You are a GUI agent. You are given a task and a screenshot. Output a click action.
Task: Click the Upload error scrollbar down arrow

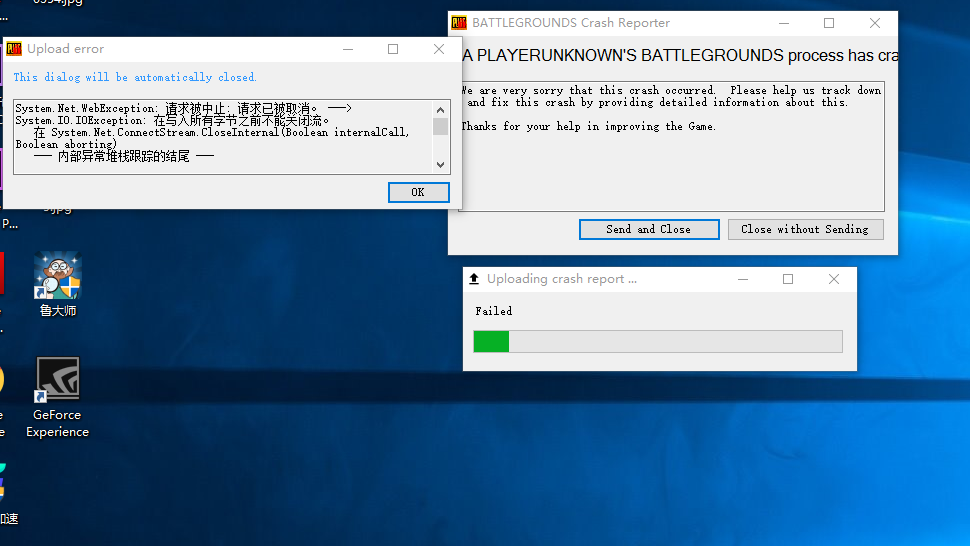440,164
